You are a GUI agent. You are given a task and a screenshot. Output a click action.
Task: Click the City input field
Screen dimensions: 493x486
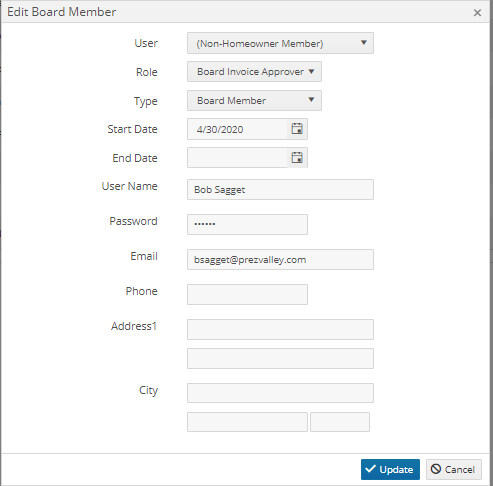tap(280, 393)
